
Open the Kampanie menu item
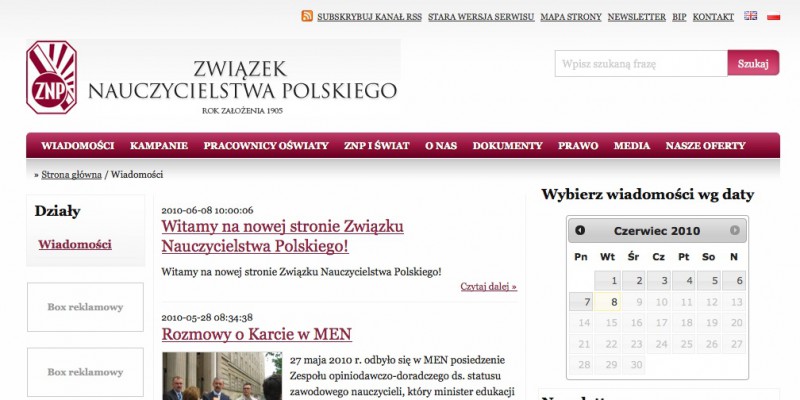tap(159, 146)
